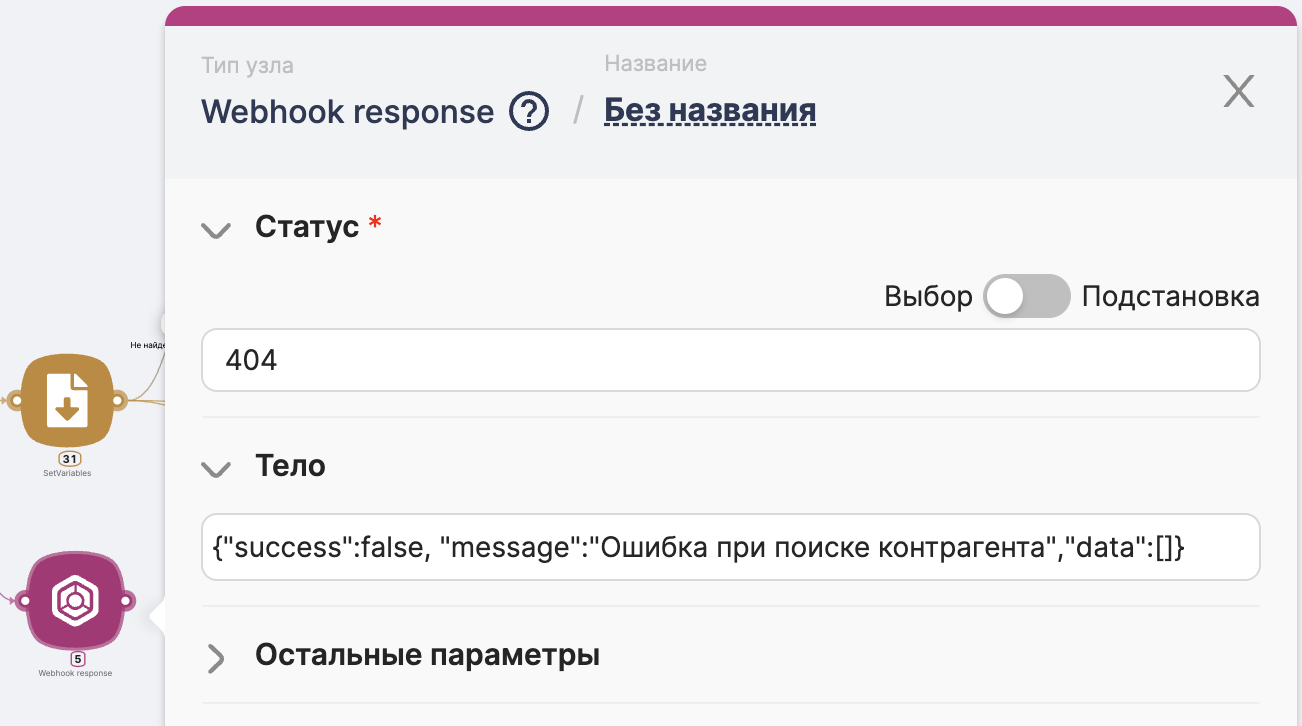This screenshot has width=1302, height=726.
Task: Close the node settings panel
Action: (1239, 92)
